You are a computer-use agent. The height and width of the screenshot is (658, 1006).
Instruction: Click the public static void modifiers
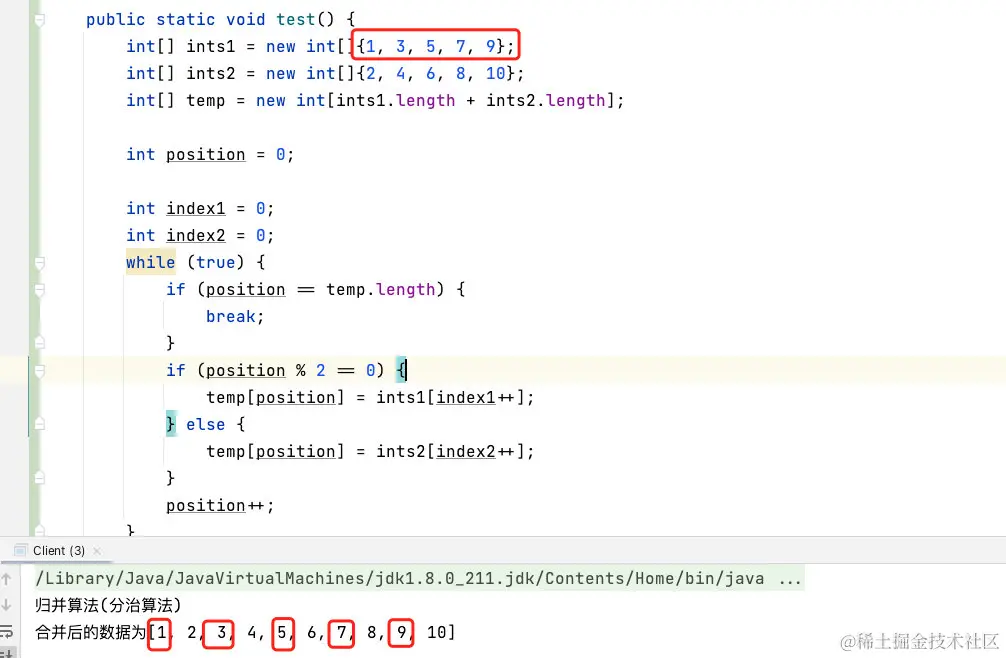click(x=176, y=19)
